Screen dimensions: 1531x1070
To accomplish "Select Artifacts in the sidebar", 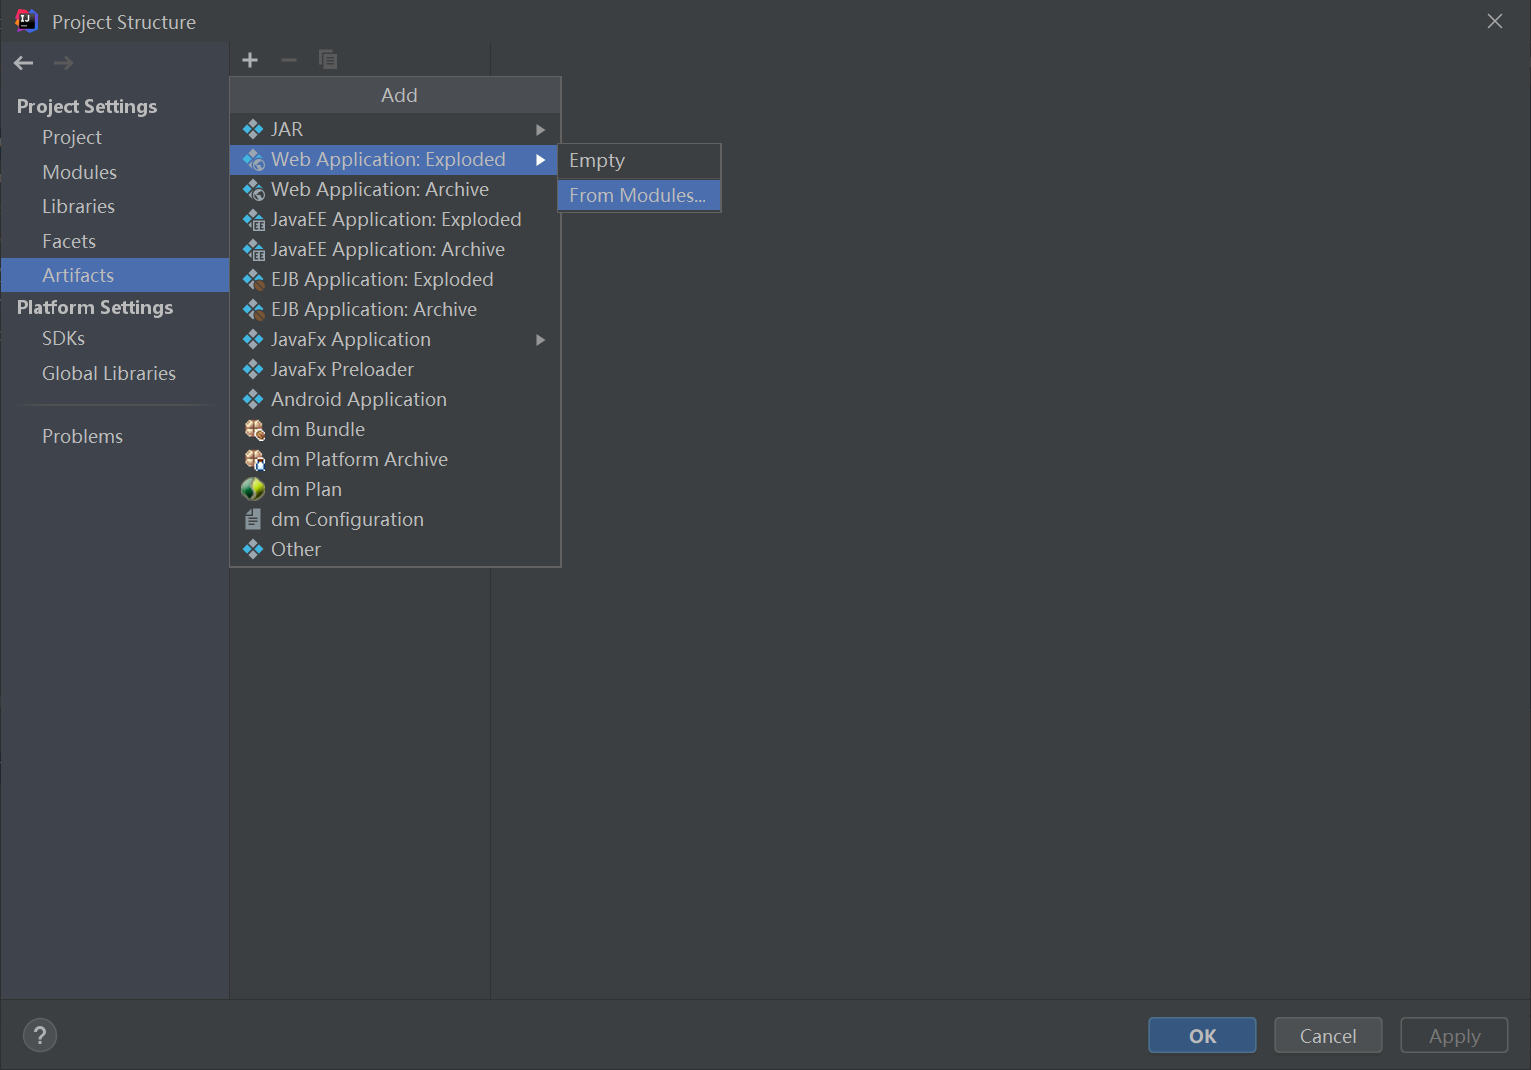I will tap(115, 275).
